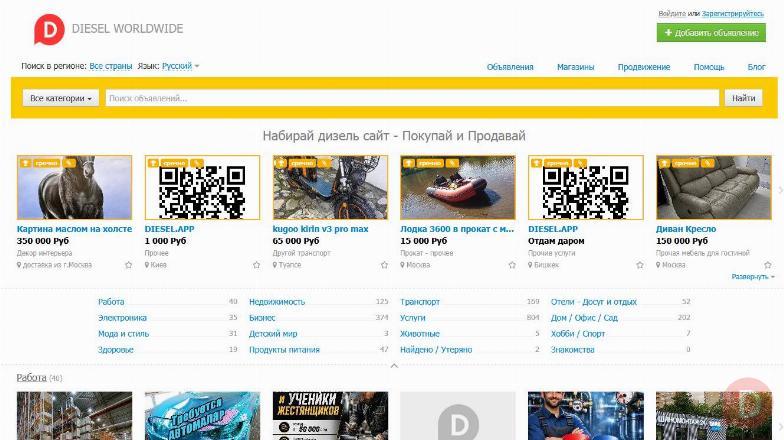Open the Недвижимость category
This screenshot has height=440, width=784.
click(x=276, y=302)
